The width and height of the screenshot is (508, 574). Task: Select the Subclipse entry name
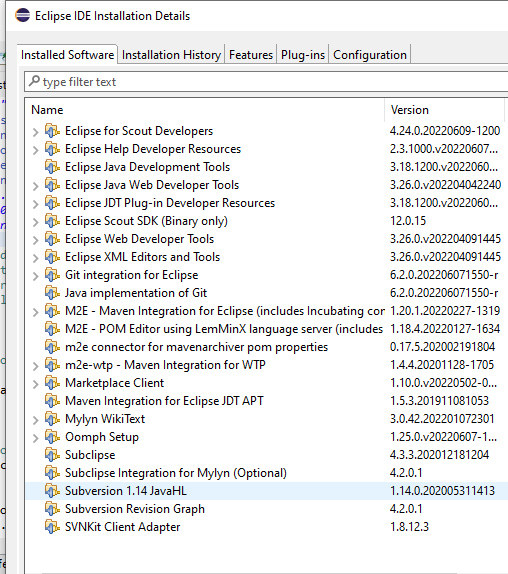point(90,455)
